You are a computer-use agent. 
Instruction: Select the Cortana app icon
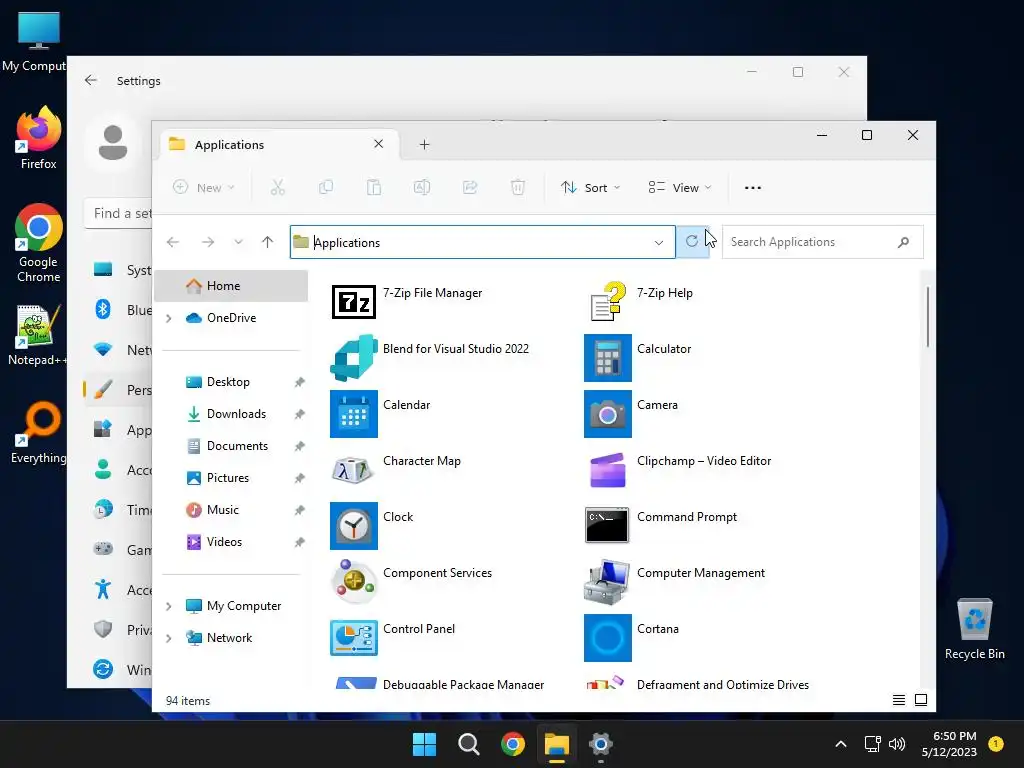click(607, 637)
